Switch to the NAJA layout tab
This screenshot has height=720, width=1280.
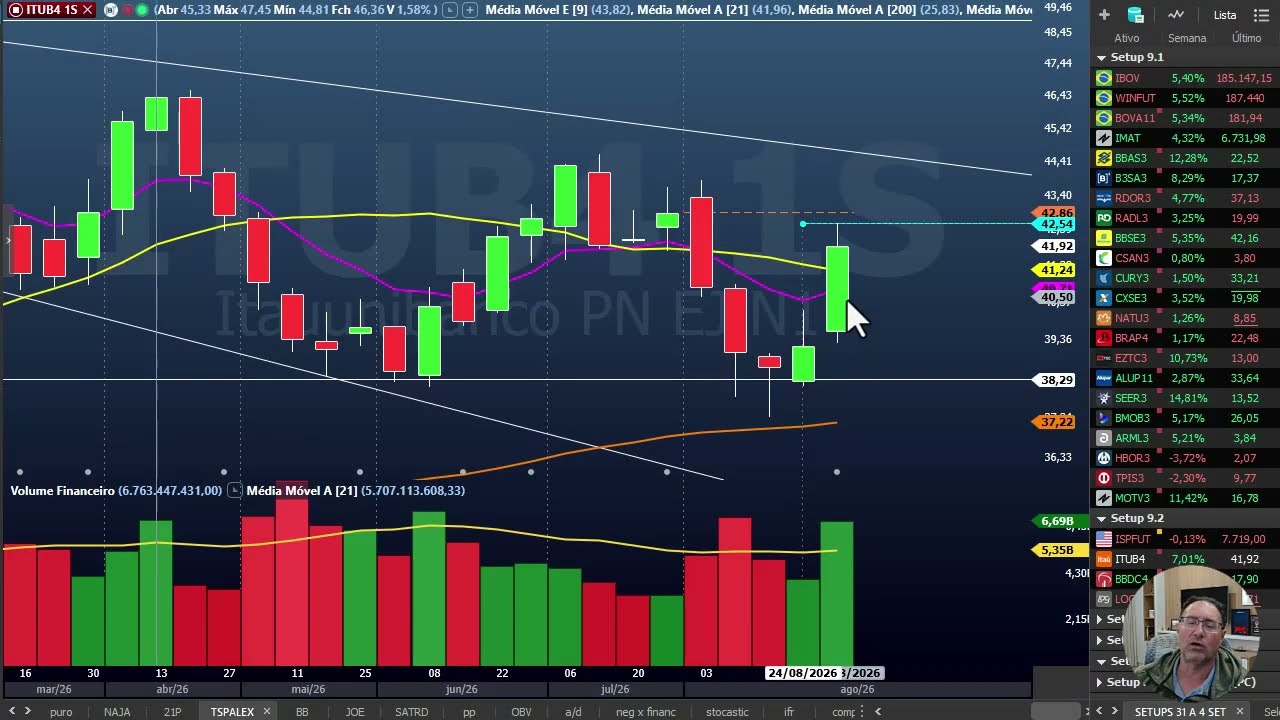(117, 712)
